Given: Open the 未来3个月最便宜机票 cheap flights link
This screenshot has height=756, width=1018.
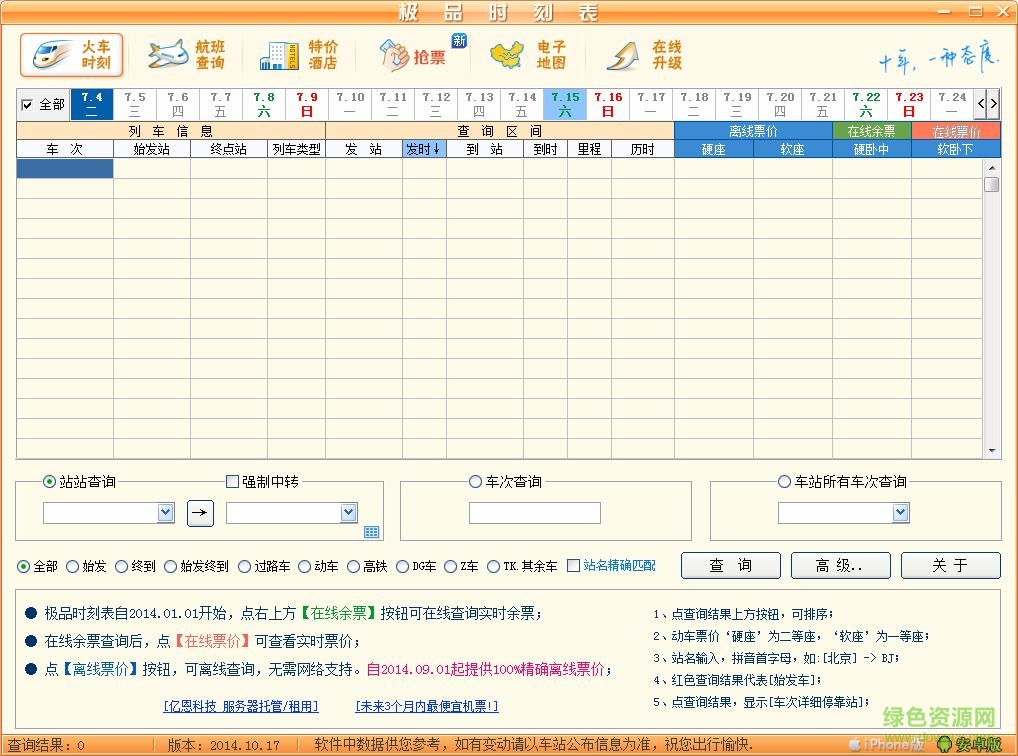Looking at the screenshot, I should point(425,705).
